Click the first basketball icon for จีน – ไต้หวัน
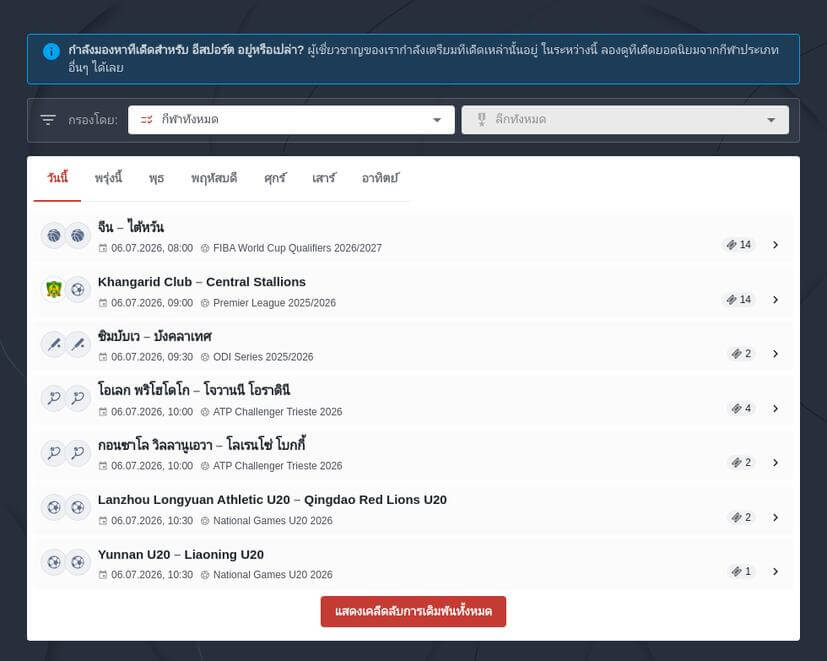 54,235
